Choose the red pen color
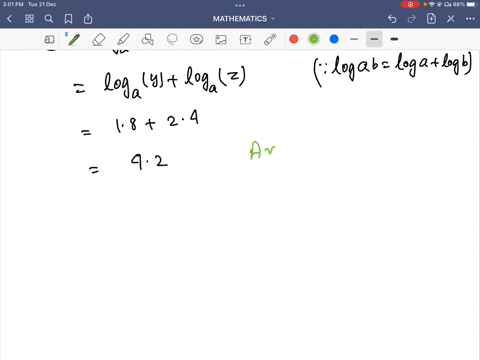Viewport: 480px width, 360px height. [x=294, y=39]
